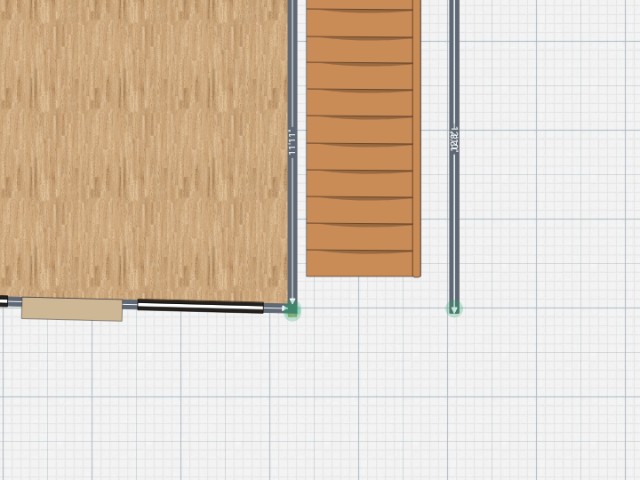The width and height of the screenshot is (640, 480).
Task: Select the 11'11" dimension label on room wall
Action: point(292,142)
